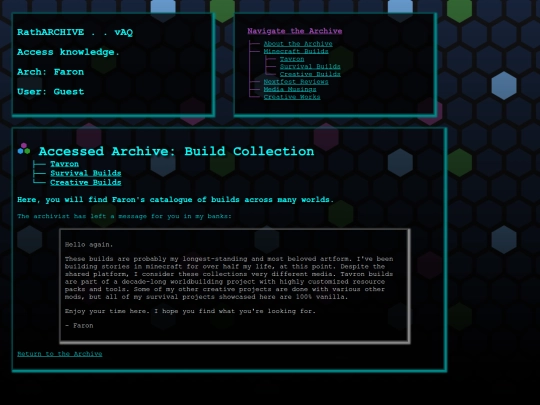The width and height of the screenshot is (540, 405).
Task: Click the 'Enjoy your time here' message line
Action: click(190, 311)
